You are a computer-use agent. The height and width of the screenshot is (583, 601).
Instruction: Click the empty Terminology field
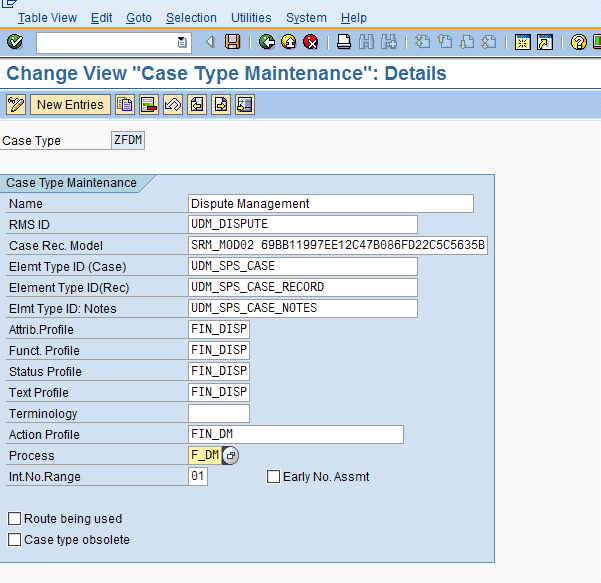(x=218, y=414)
